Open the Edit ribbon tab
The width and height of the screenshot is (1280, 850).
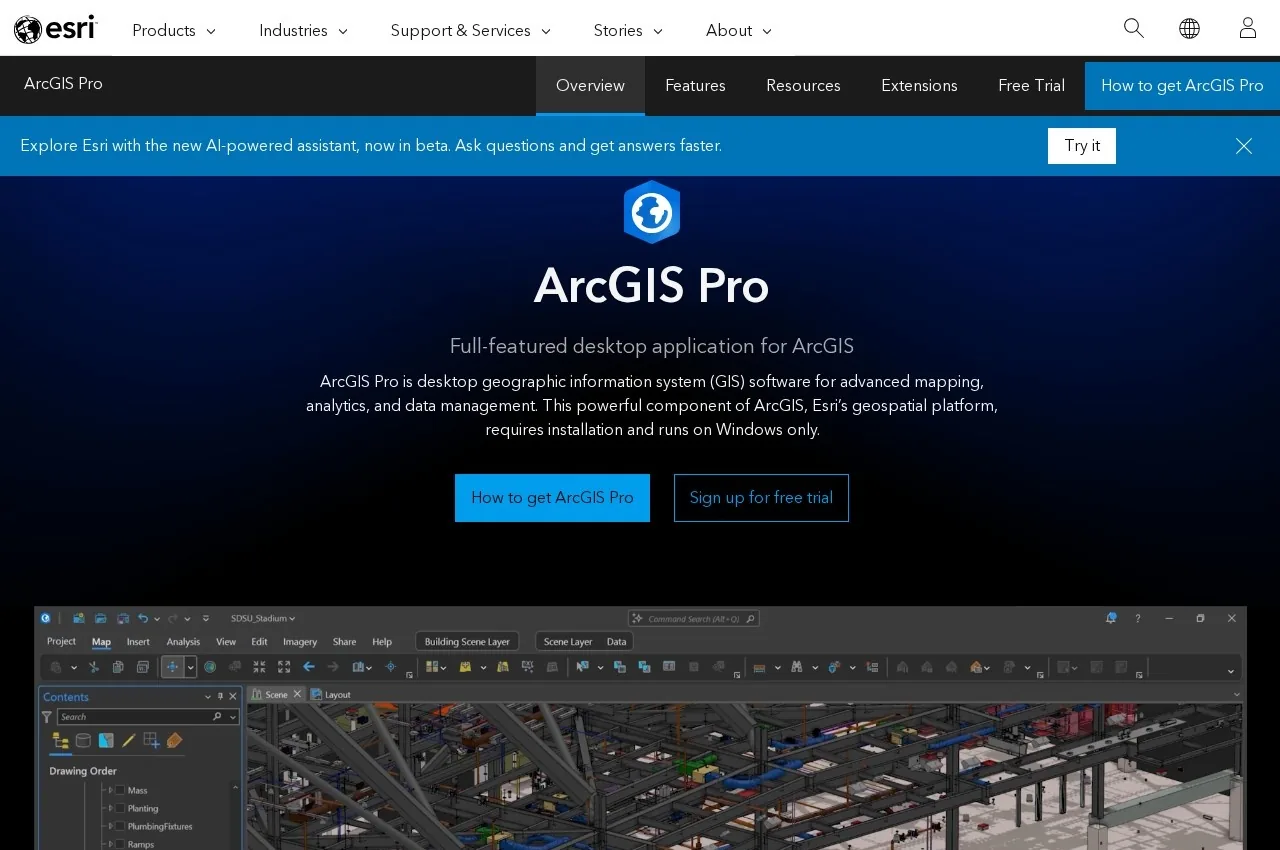[259, 642]
